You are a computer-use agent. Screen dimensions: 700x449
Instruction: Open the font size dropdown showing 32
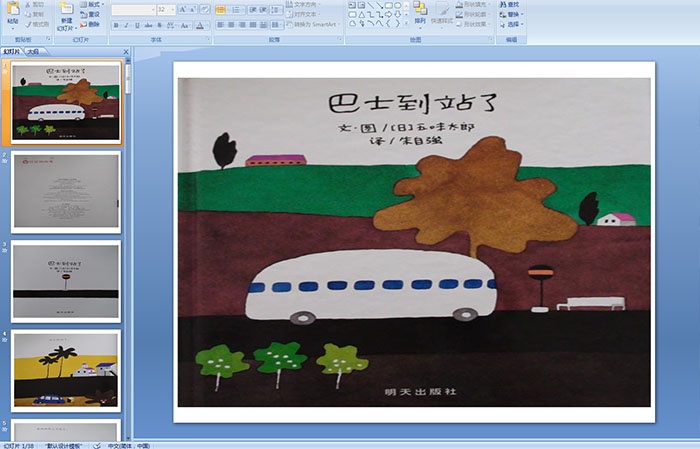[166, 9]
